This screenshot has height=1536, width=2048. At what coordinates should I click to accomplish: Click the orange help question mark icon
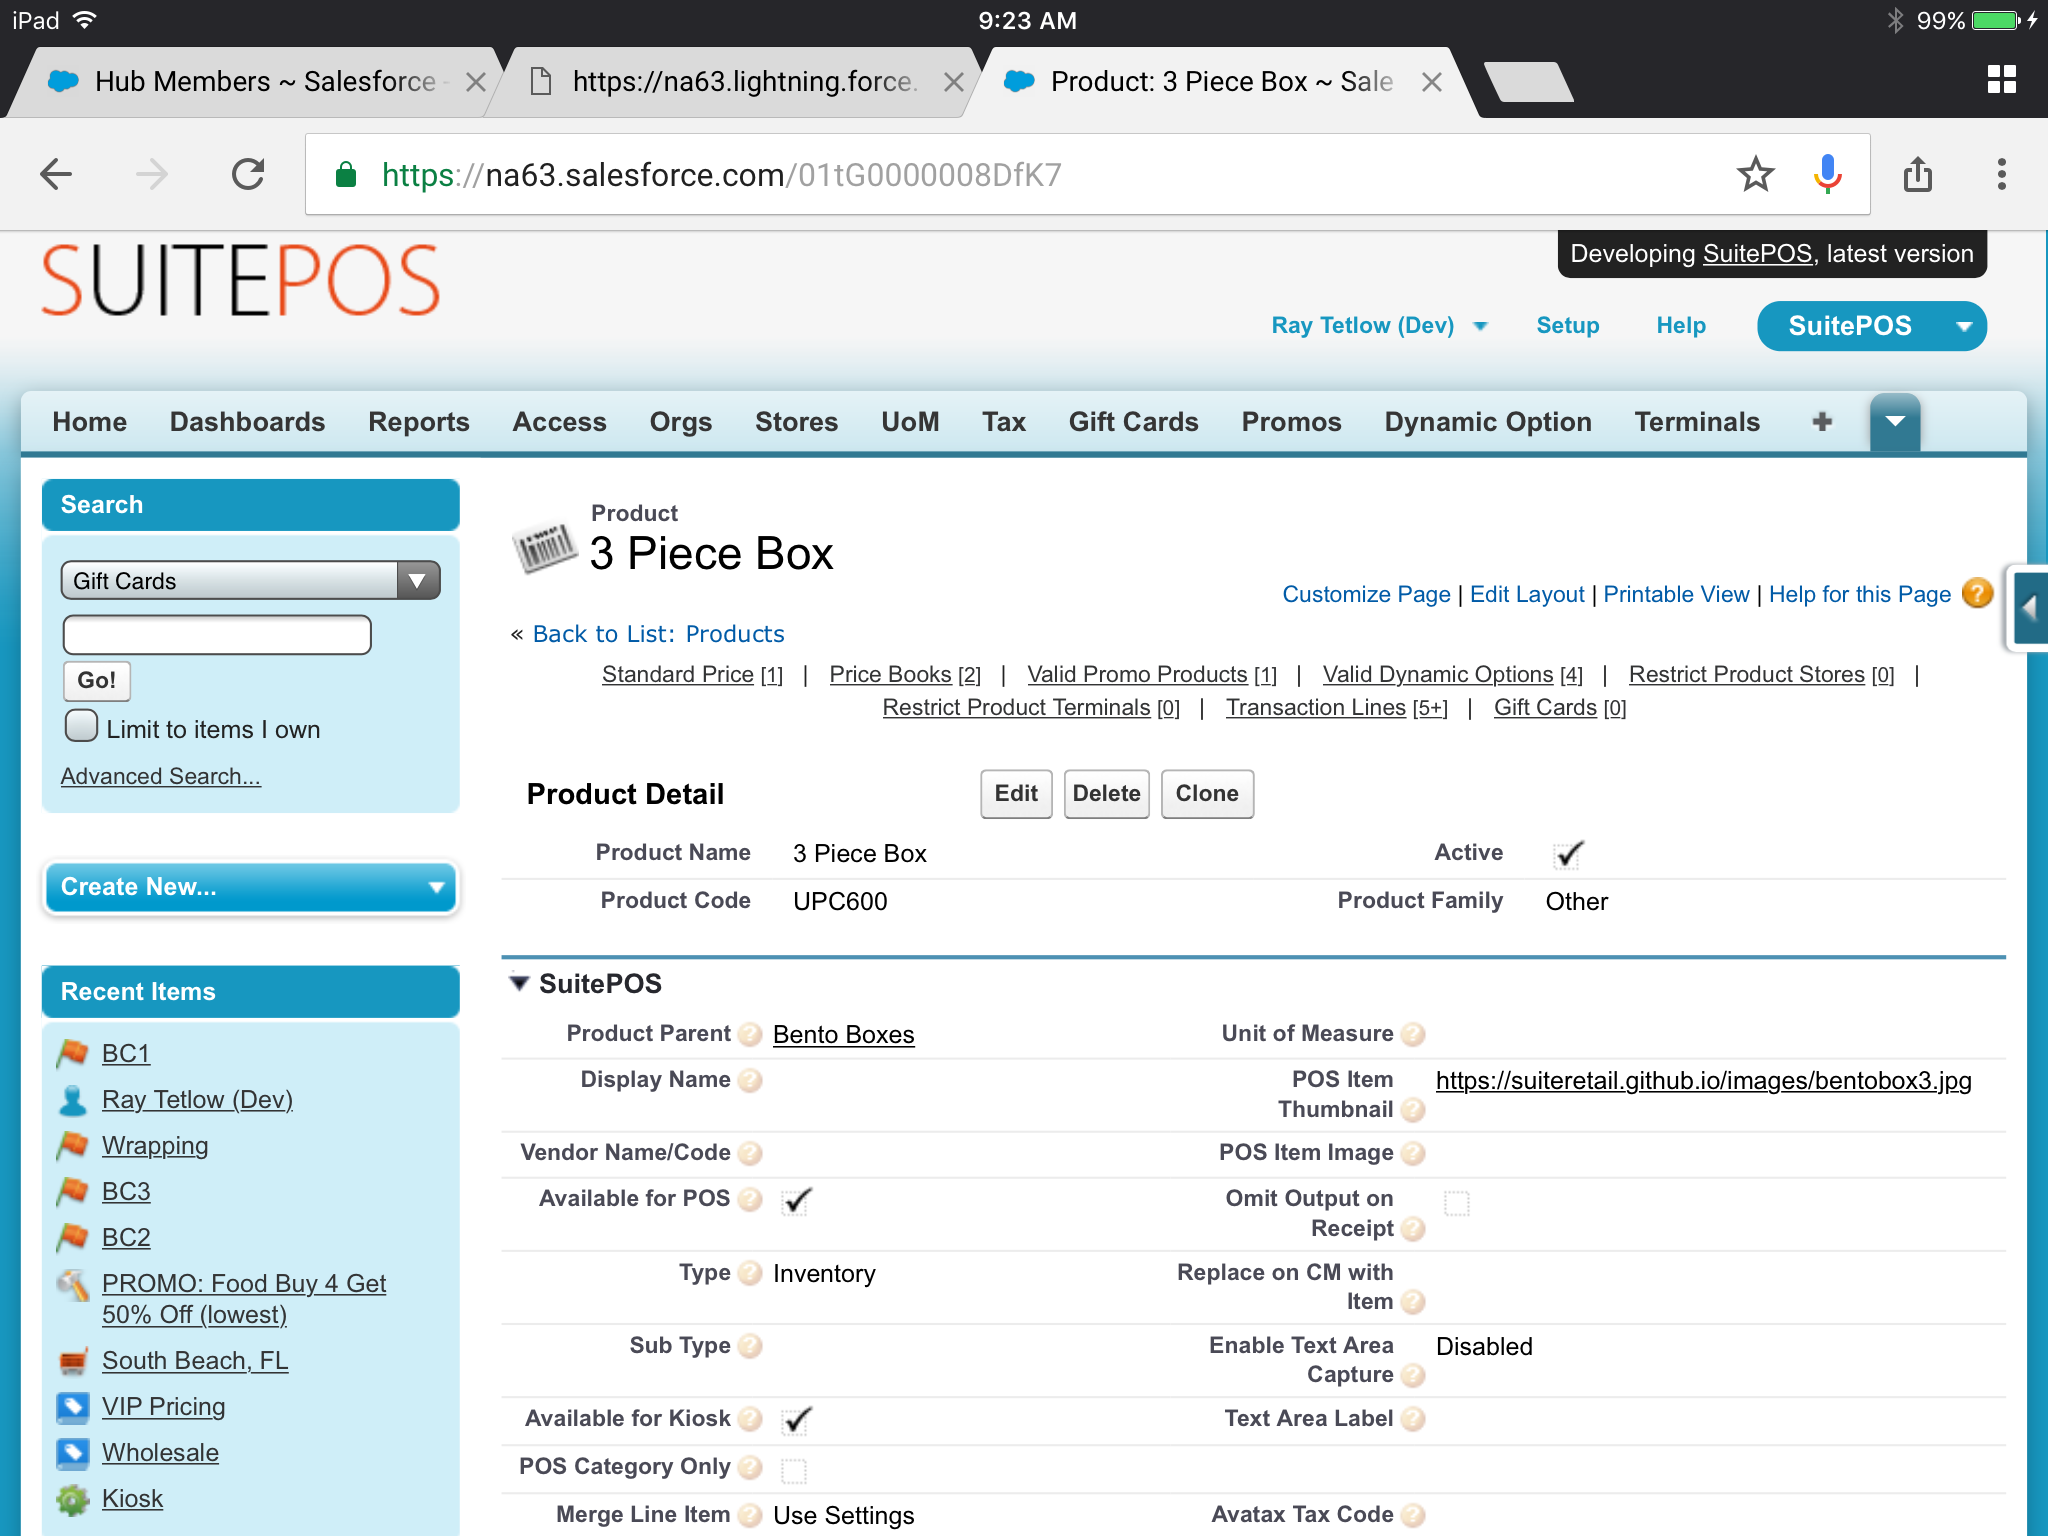point(1977,593)
